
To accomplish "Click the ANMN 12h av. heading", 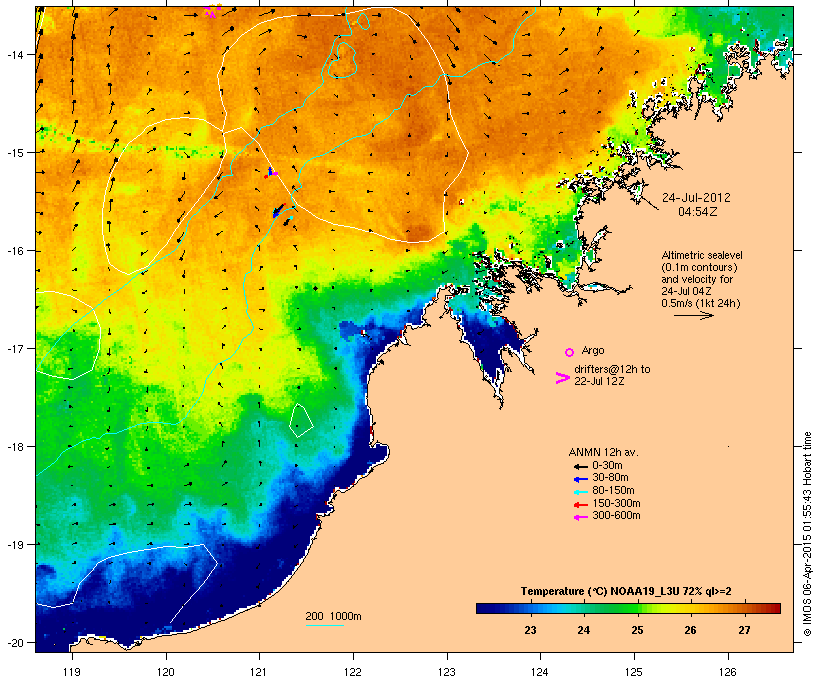I will (x=603, y=452).
